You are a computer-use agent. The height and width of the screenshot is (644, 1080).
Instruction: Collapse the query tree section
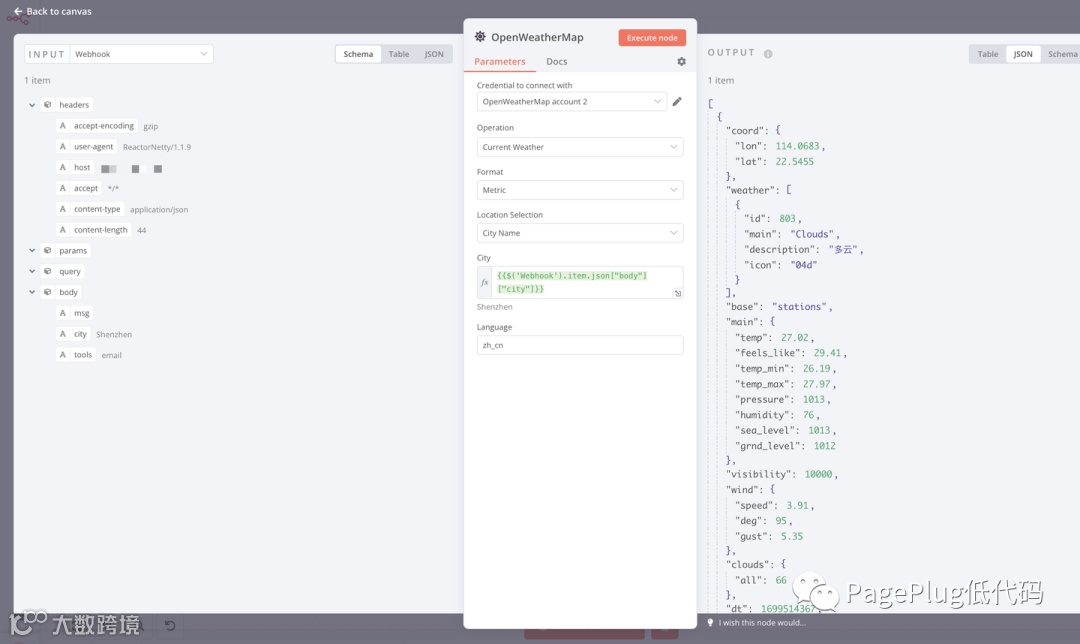point(32,271)
